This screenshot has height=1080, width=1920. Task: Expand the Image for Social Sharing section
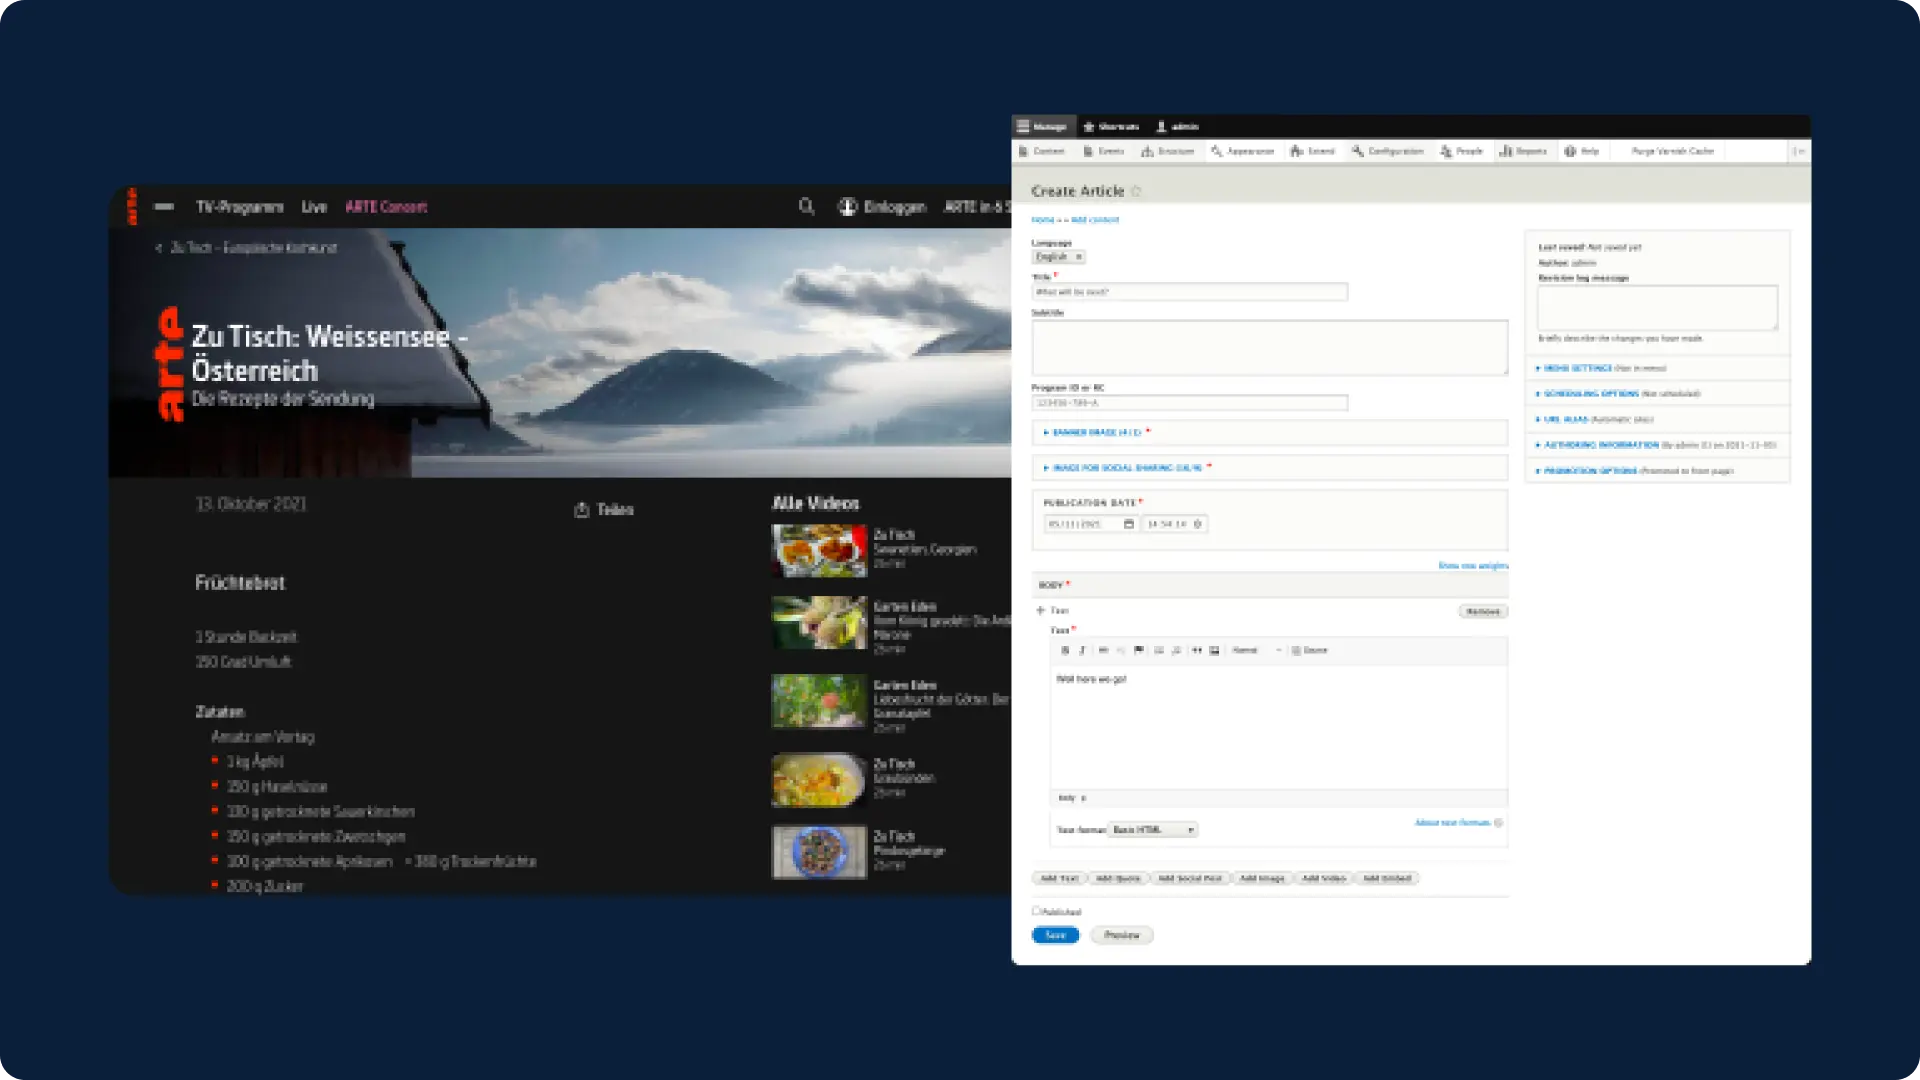point(1270,468)
